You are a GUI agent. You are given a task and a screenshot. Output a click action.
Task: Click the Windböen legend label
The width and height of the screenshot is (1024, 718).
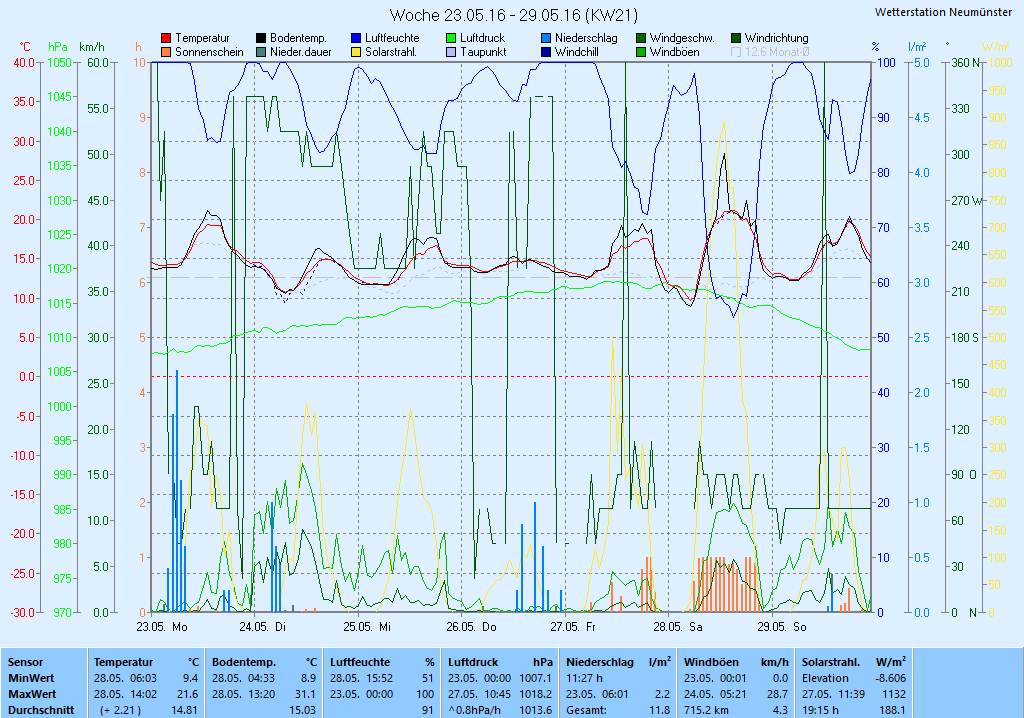point(675,52)
